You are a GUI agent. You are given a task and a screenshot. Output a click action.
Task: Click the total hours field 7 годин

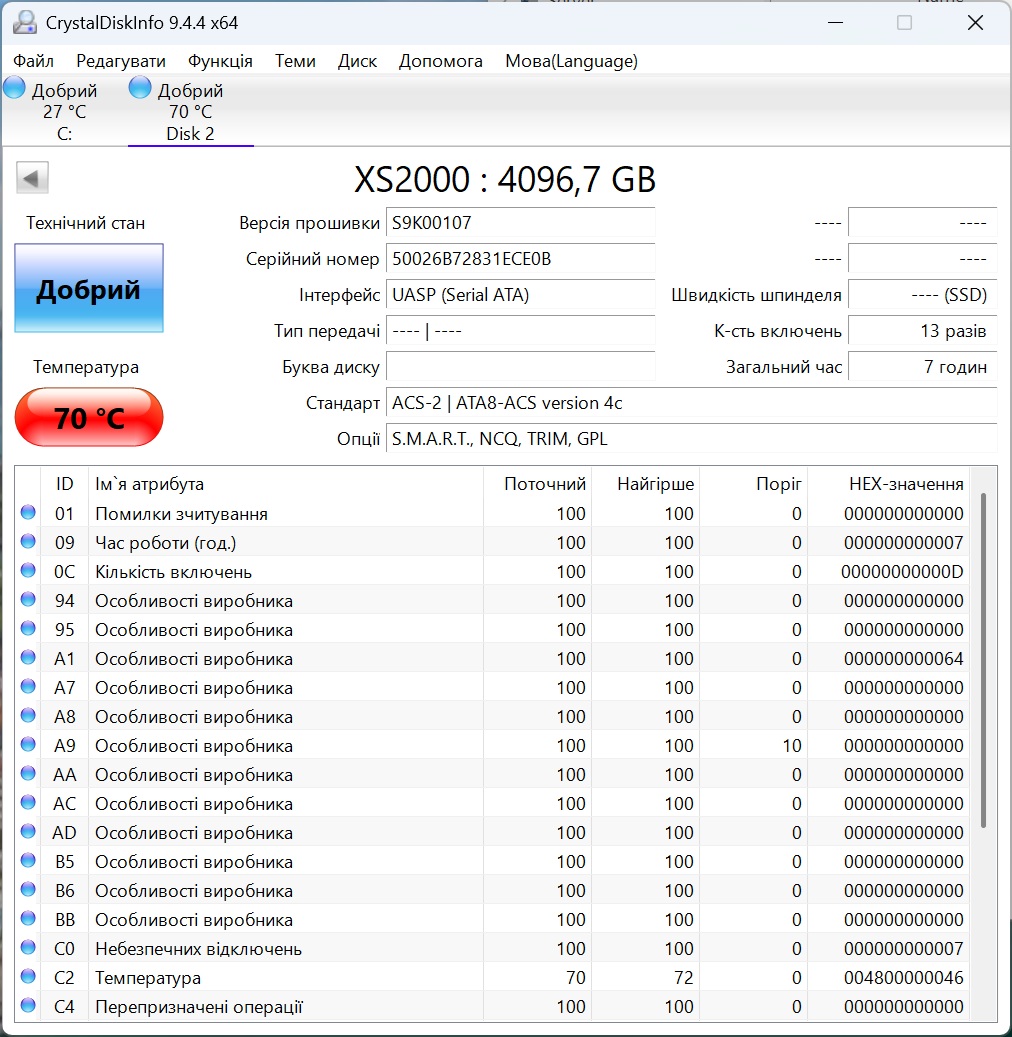[922, 366]
